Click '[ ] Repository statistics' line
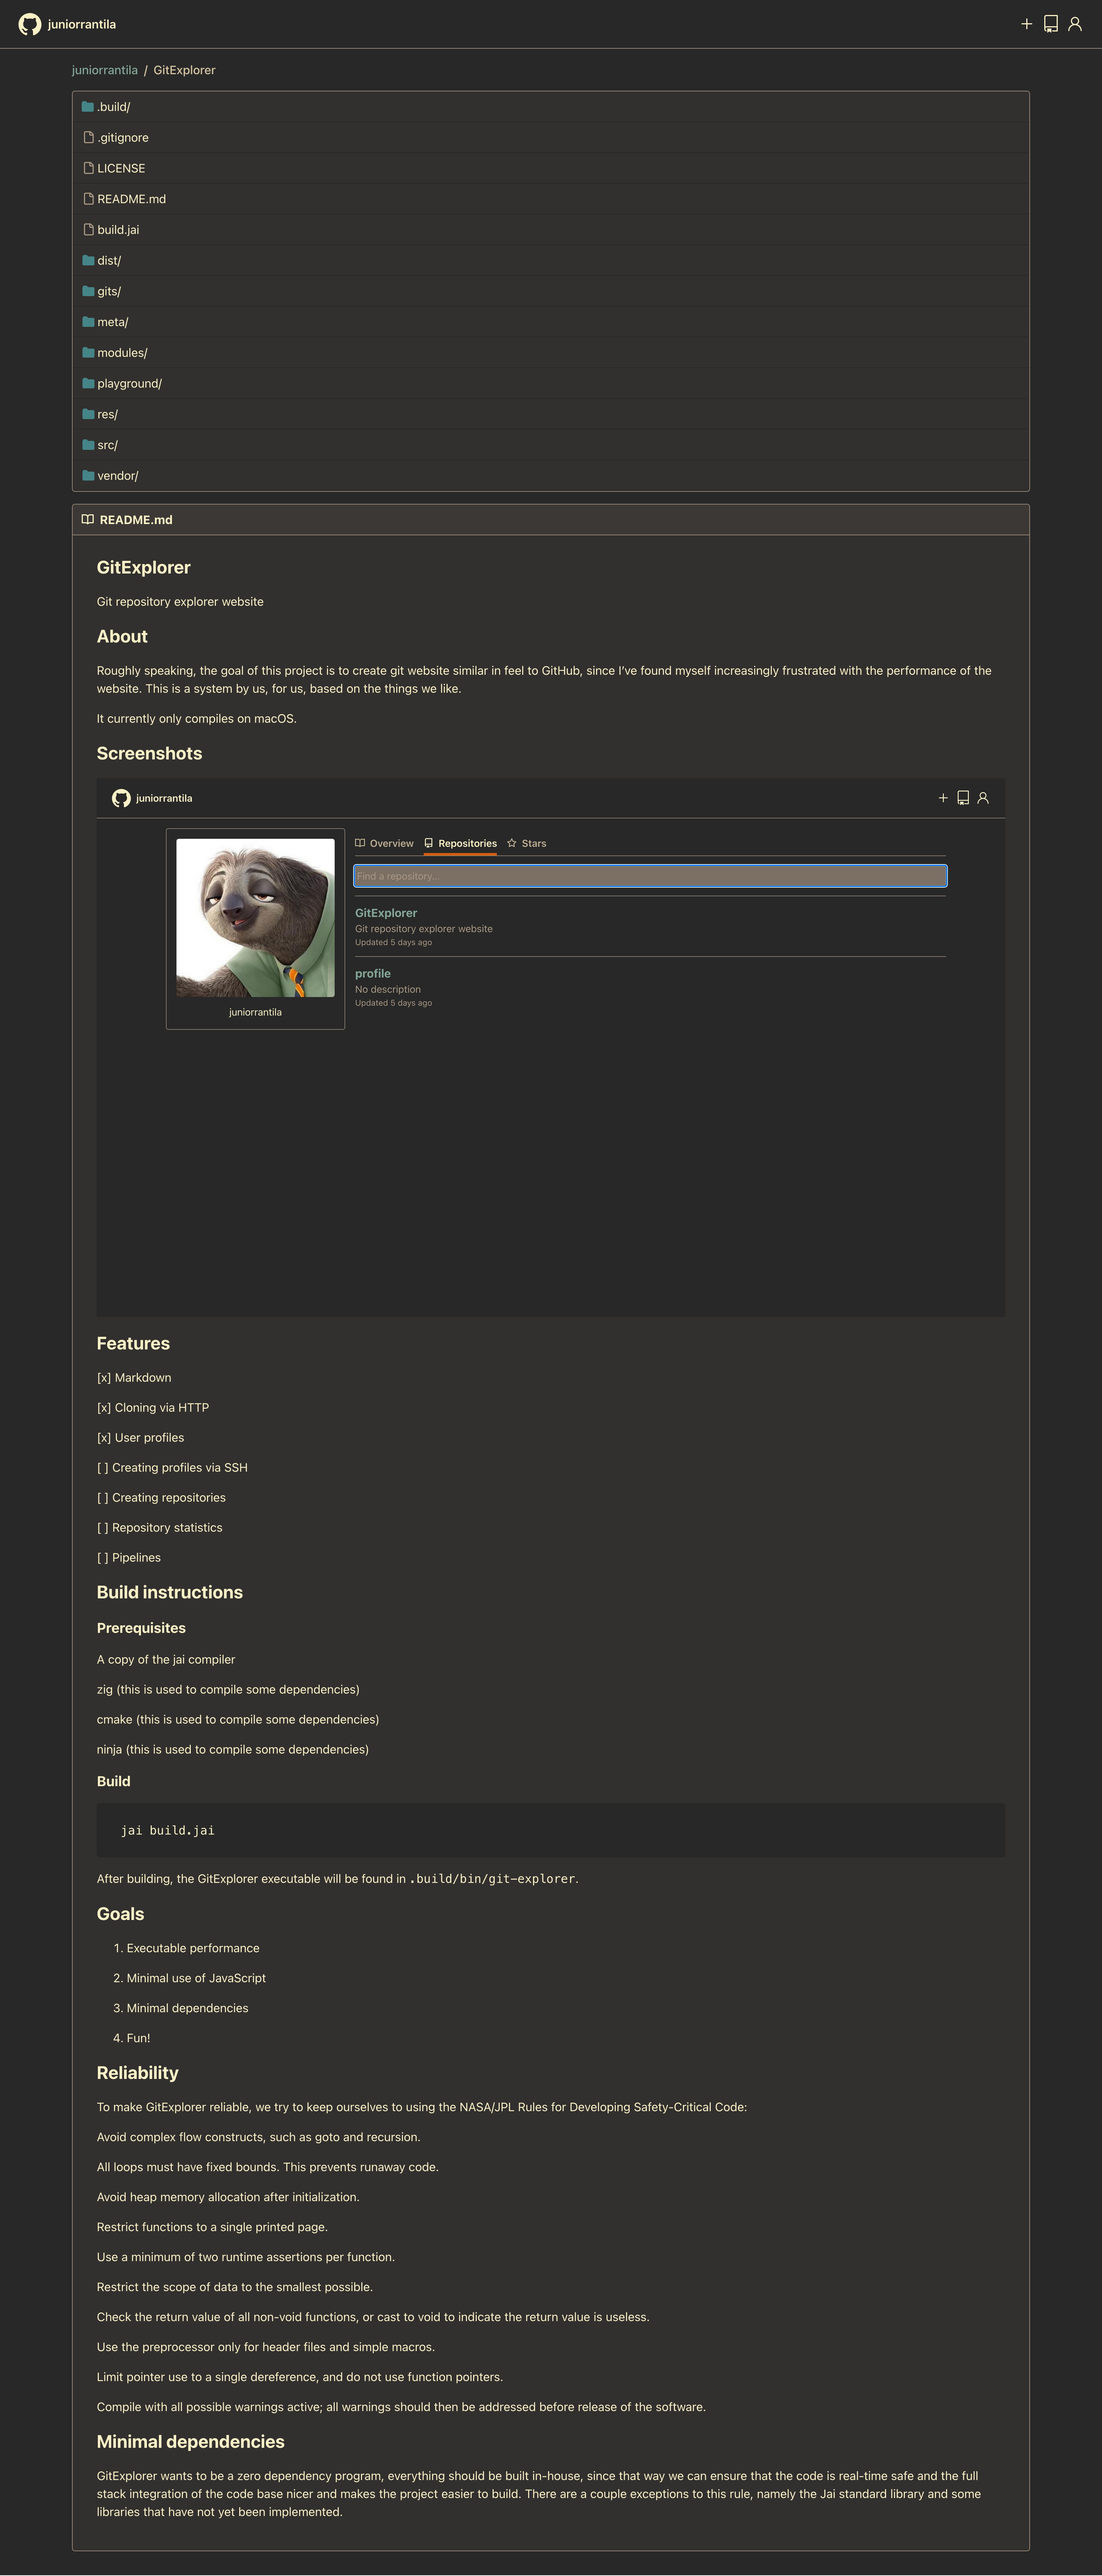 pos(160,1528)
